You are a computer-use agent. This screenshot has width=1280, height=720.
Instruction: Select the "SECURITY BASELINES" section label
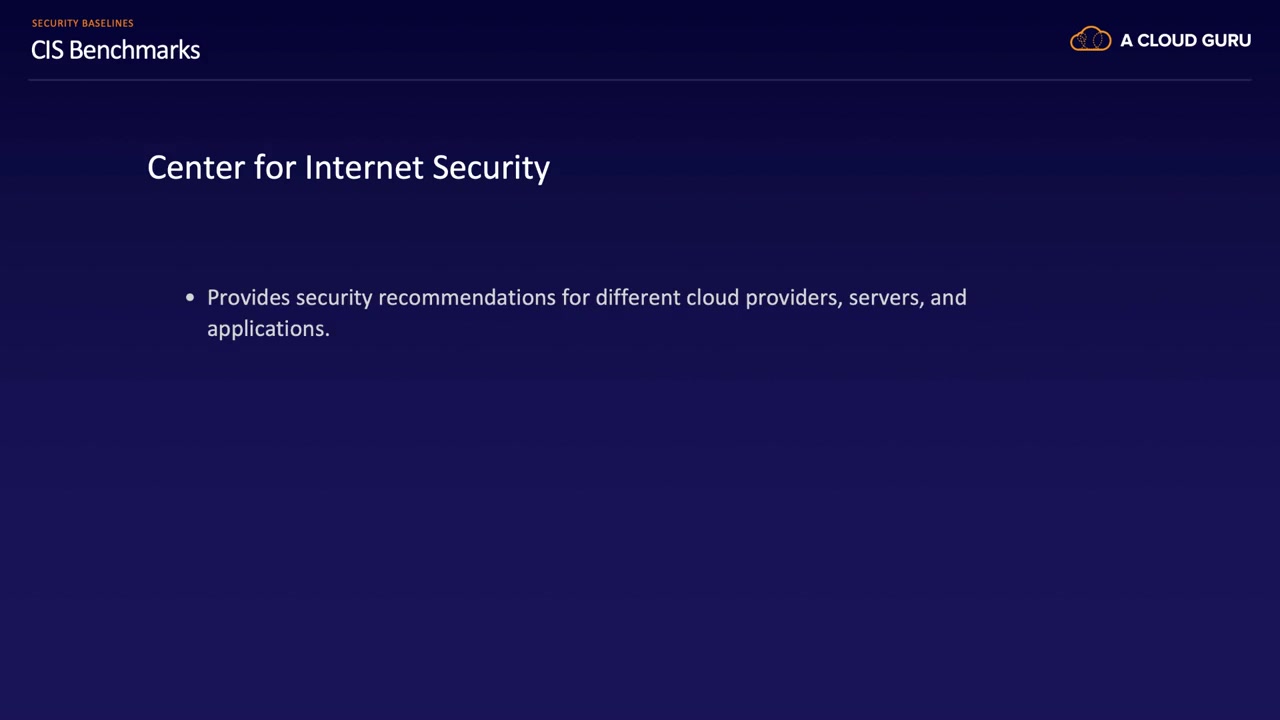coord(82,23)
